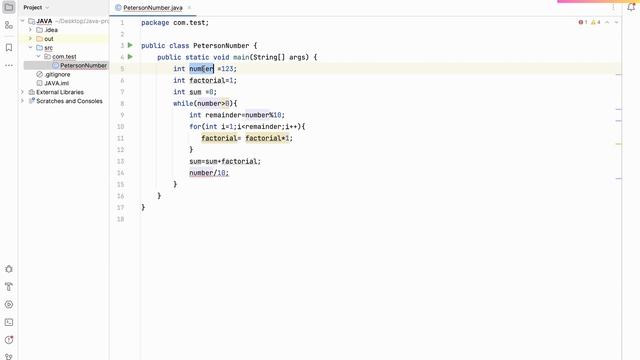
Task: Open the Git tool window
Action: point(9,357)
